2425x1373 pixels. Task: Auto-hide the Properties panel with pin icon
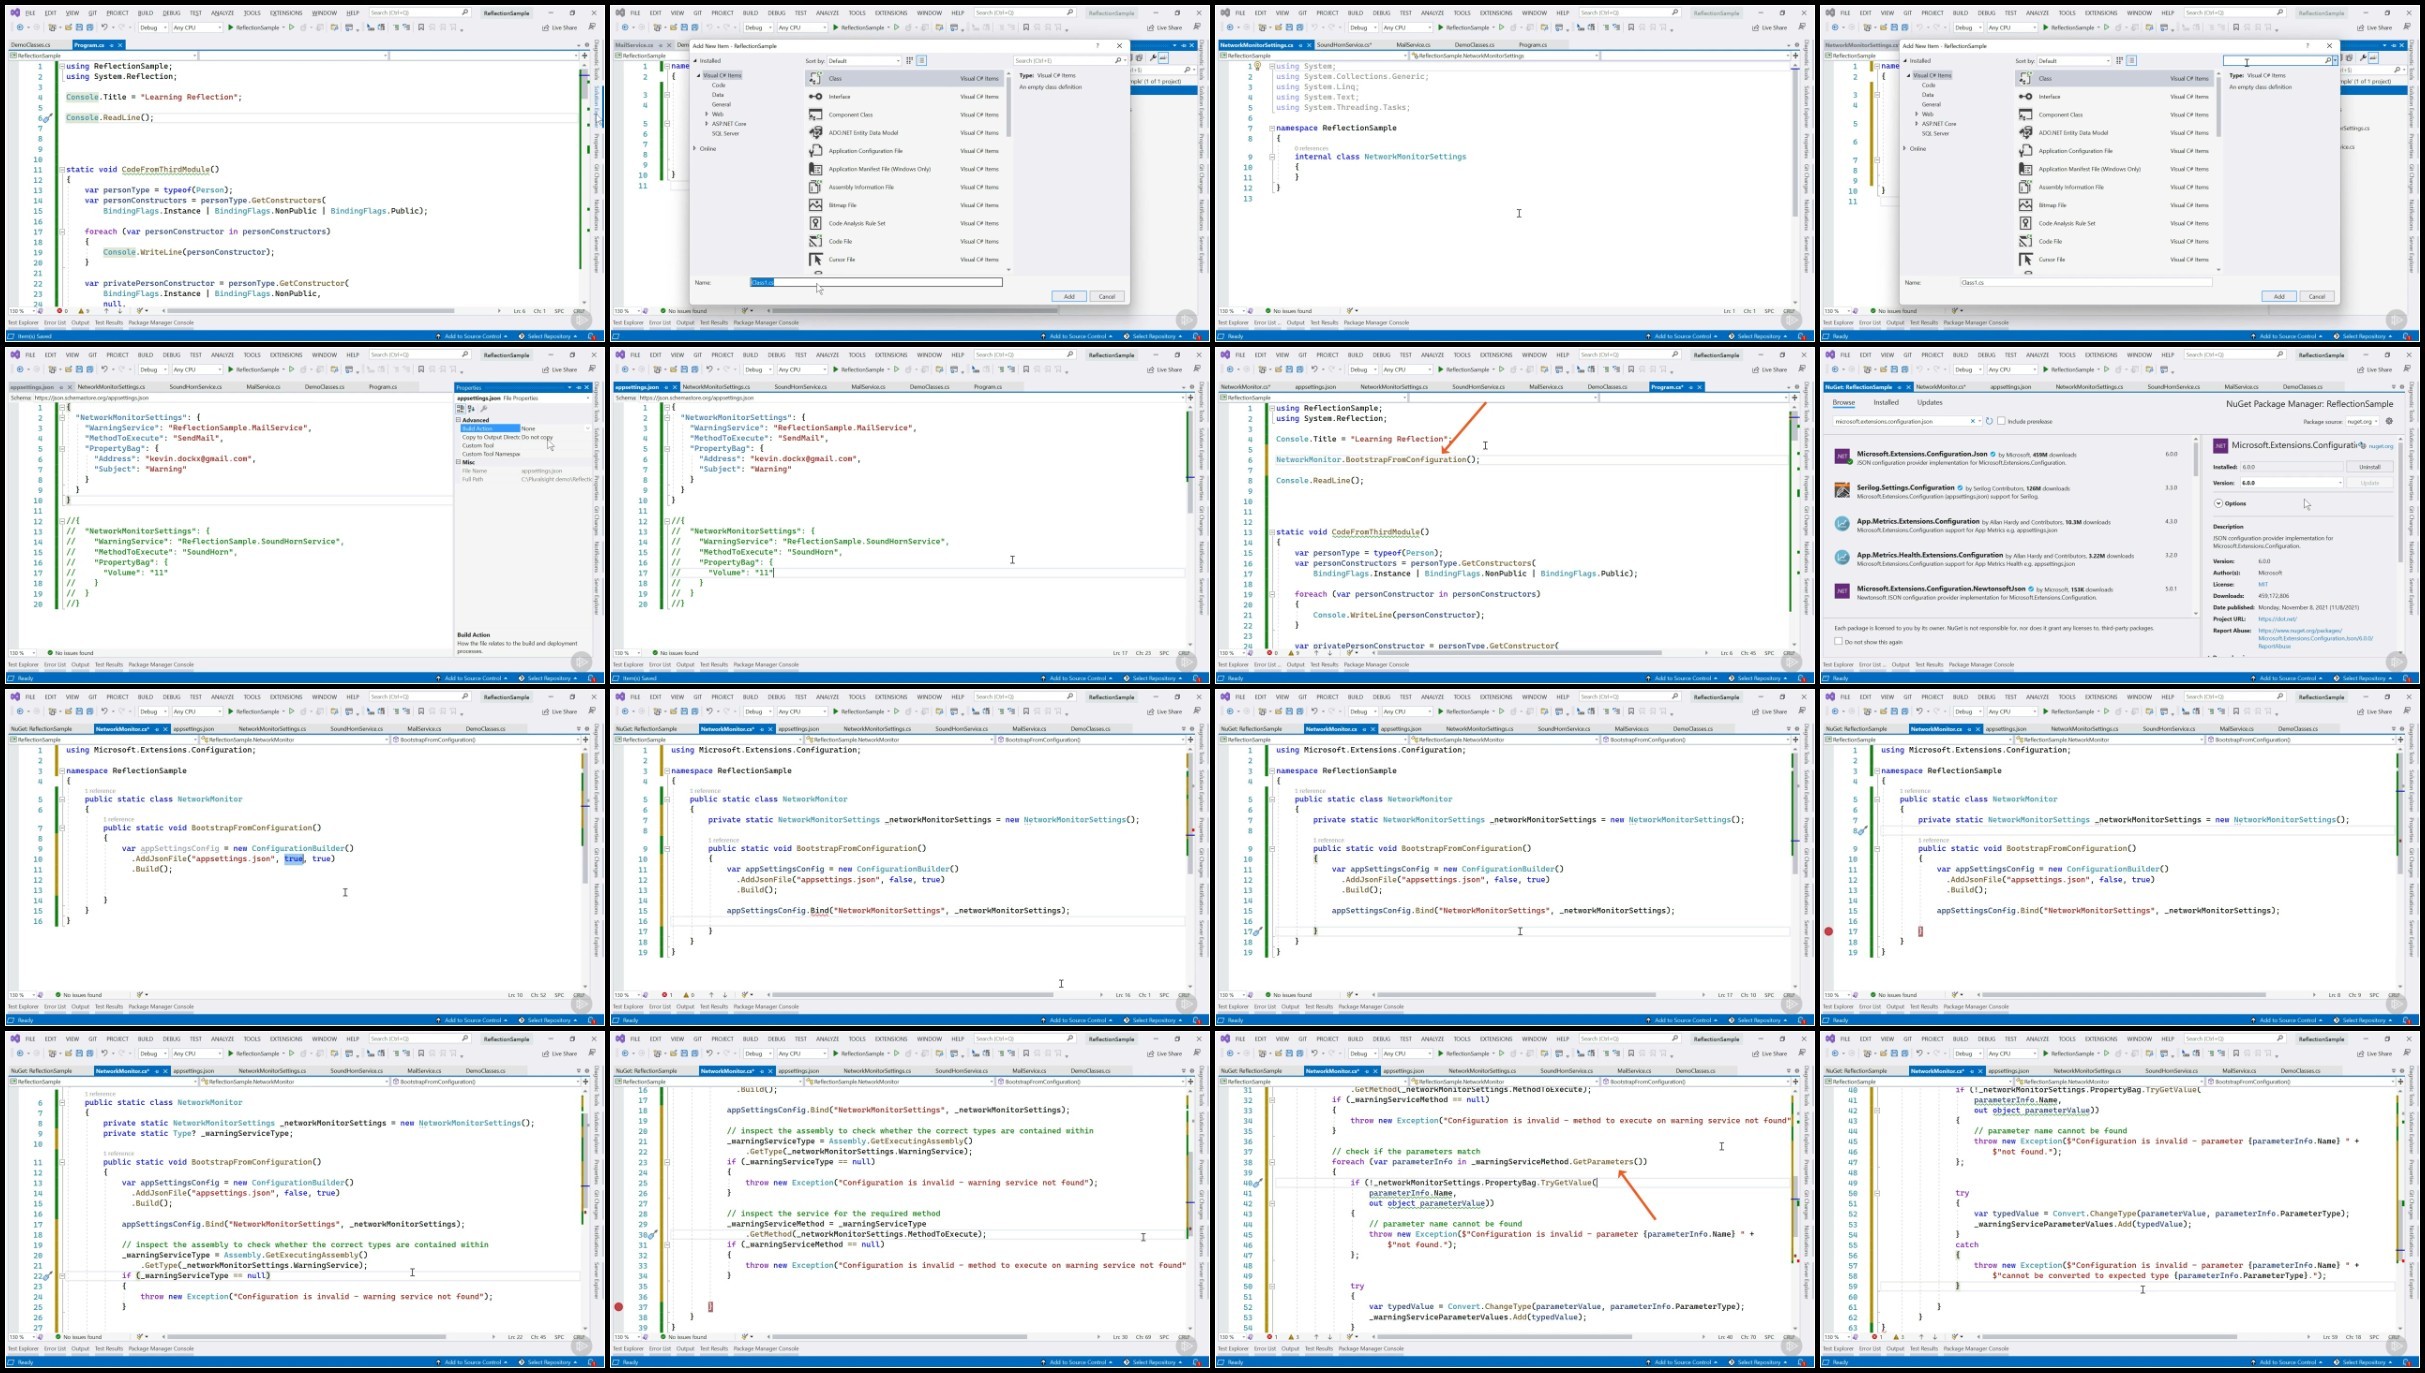click(x=579, y=387)
